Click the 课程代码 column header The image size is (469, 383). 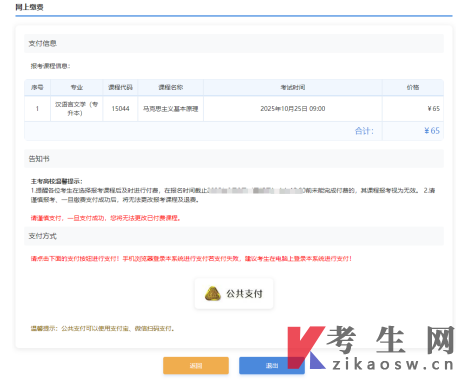(x=120, y=87)
